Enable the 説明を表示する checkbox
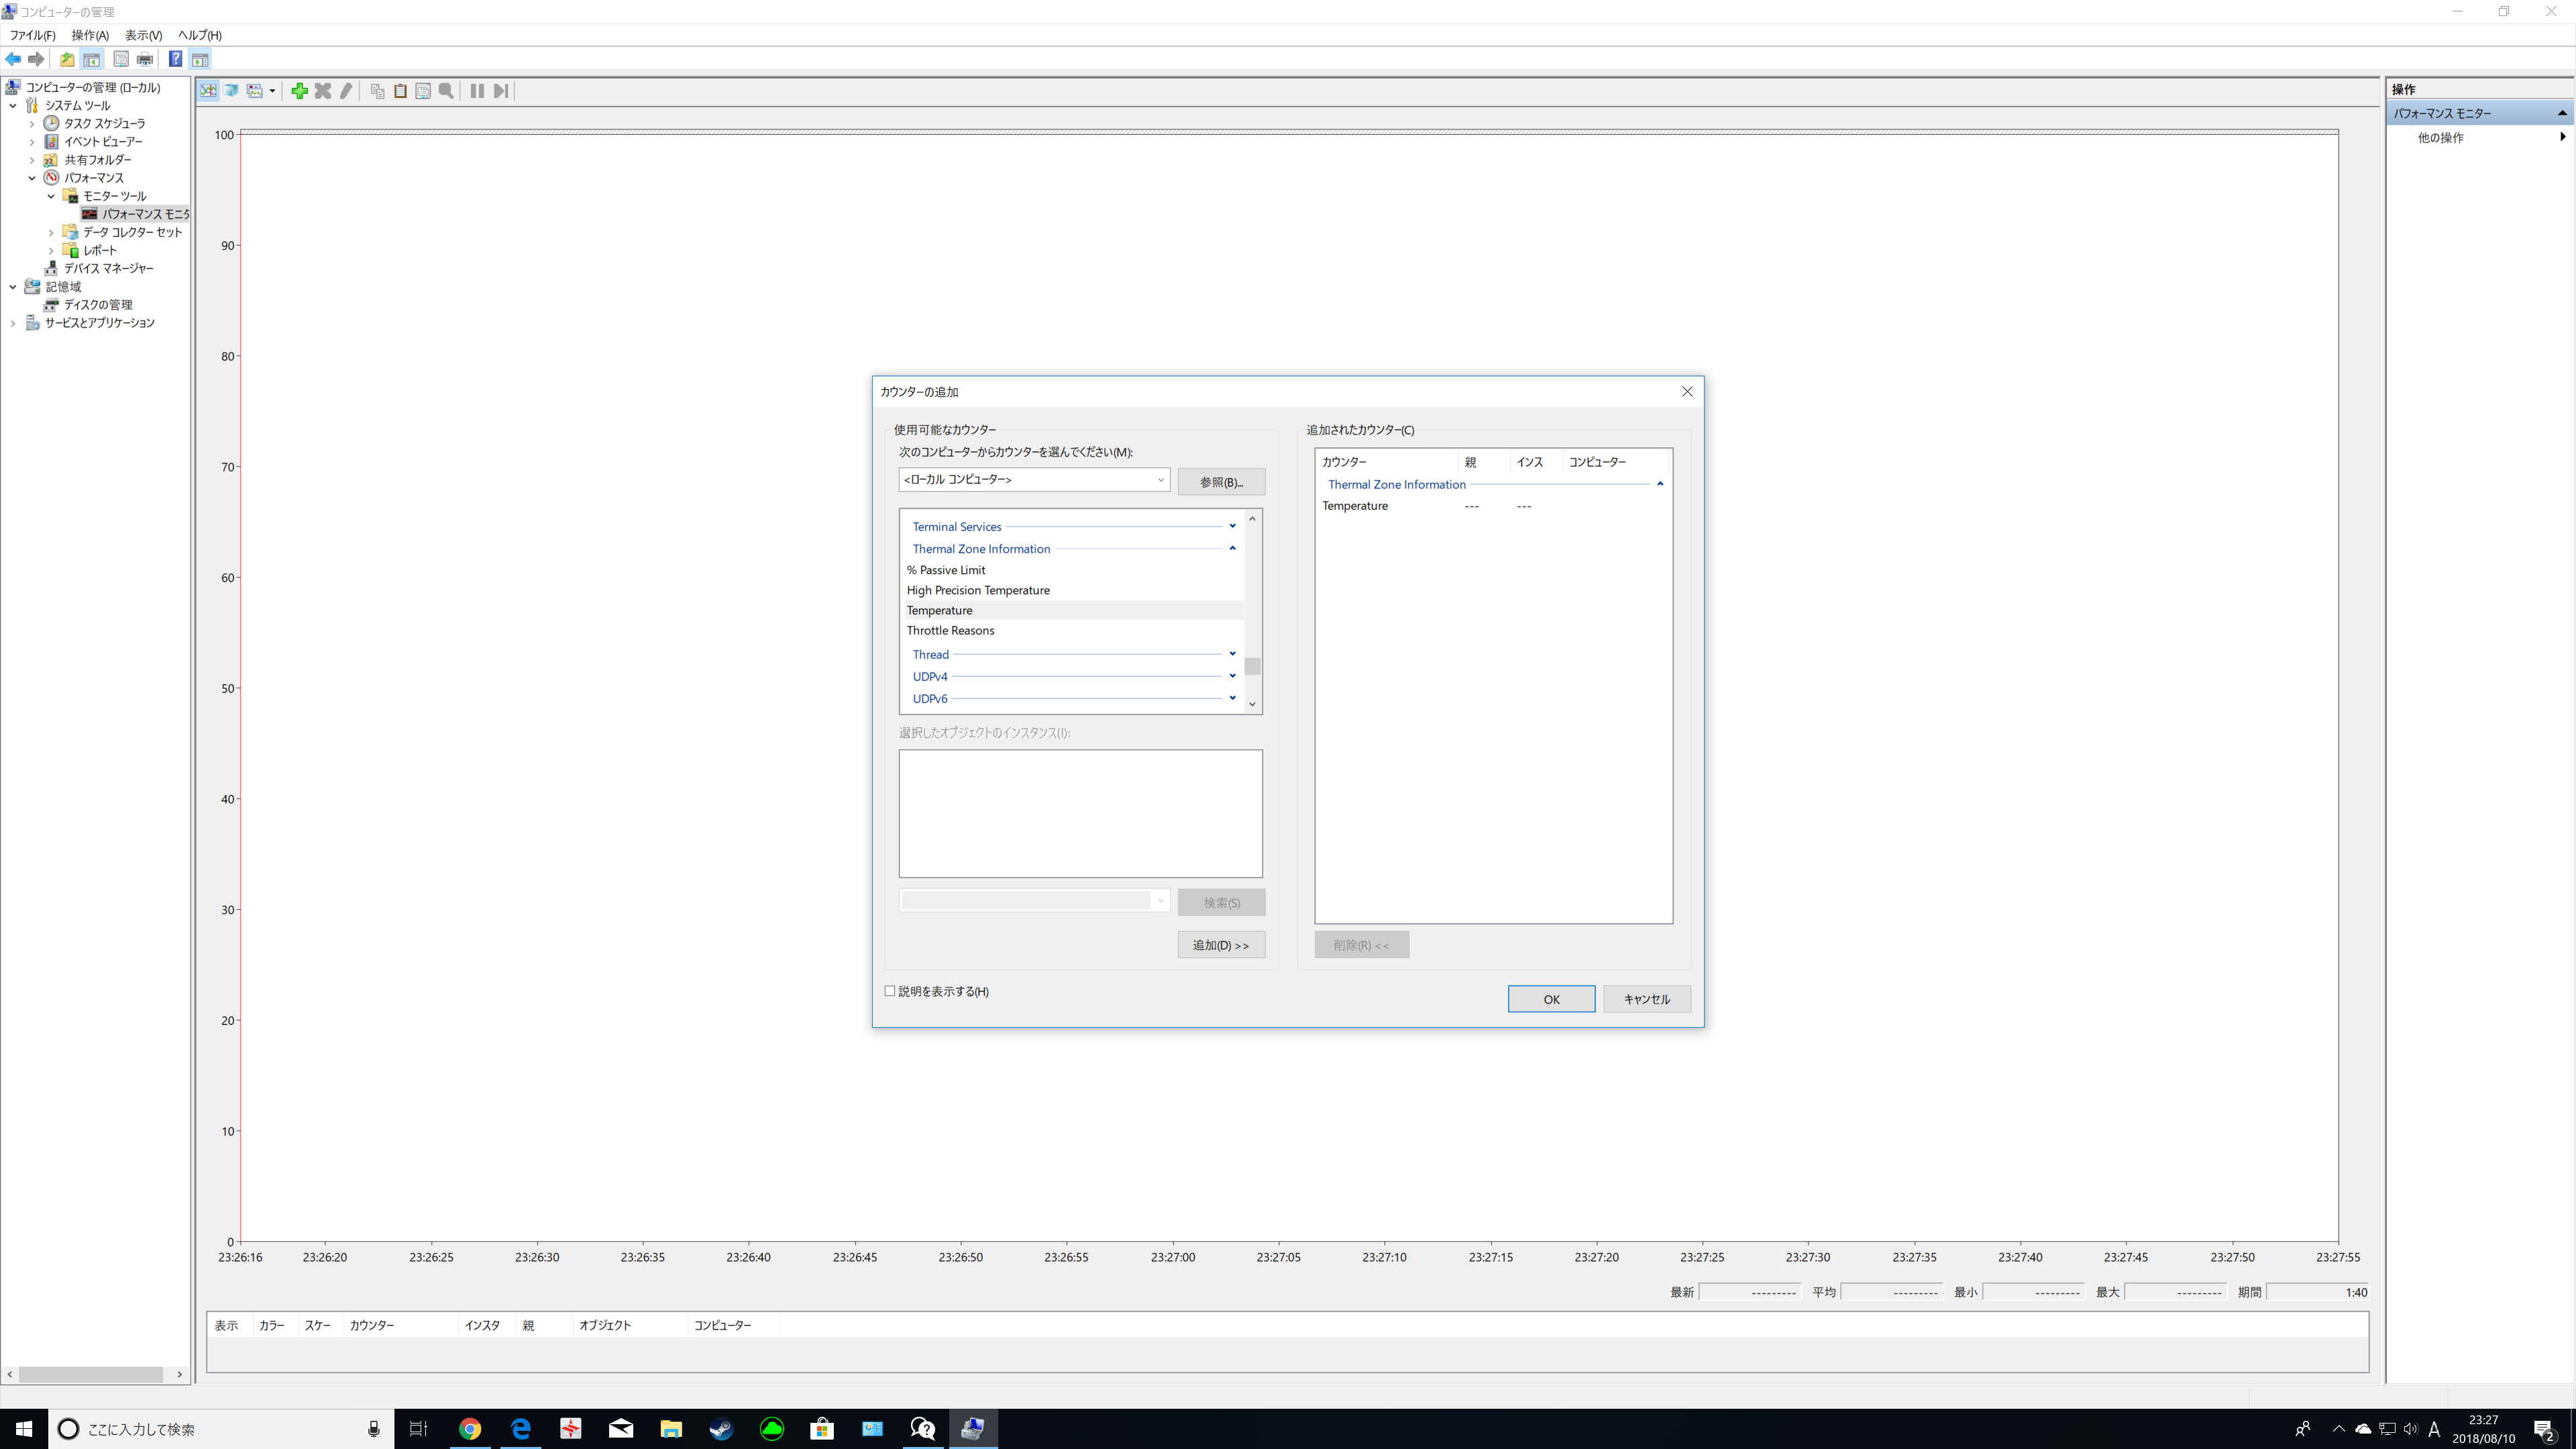 coord(890,991)
